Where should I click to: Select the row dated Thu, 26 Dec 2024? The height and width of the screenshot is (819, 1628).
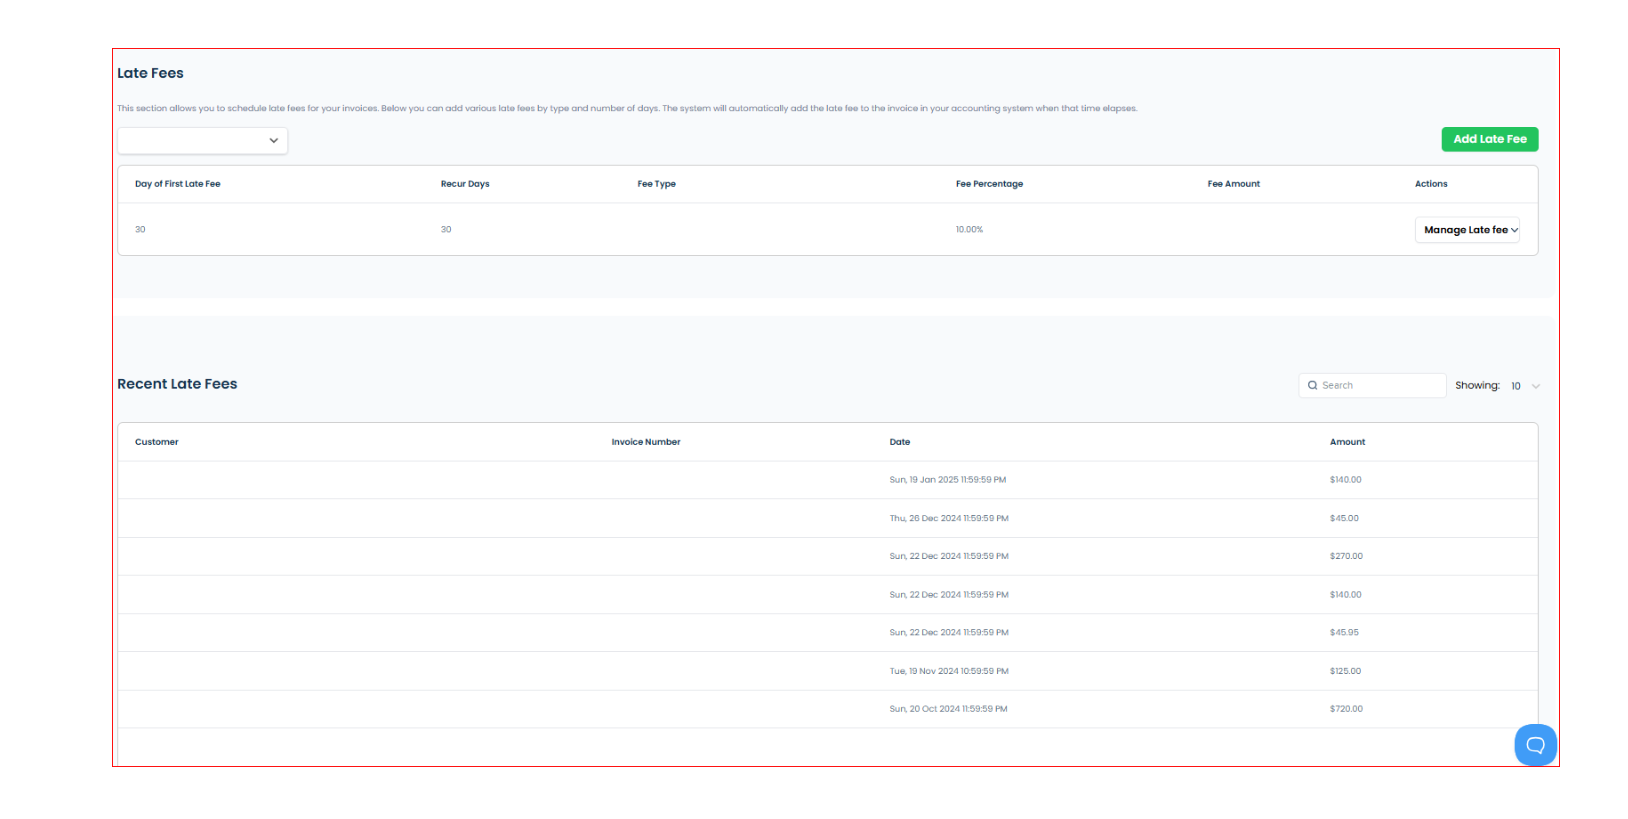click(828, 518)
